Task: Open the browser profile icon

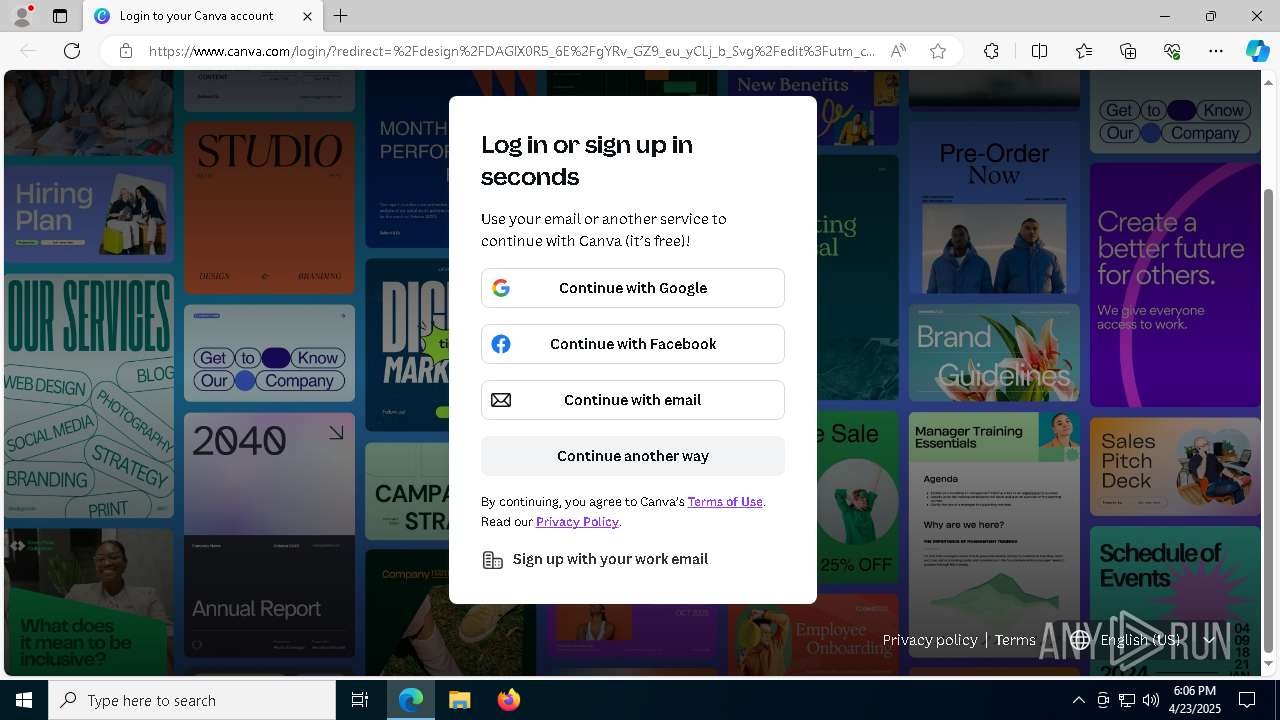Action: click(x=22, y=16)
